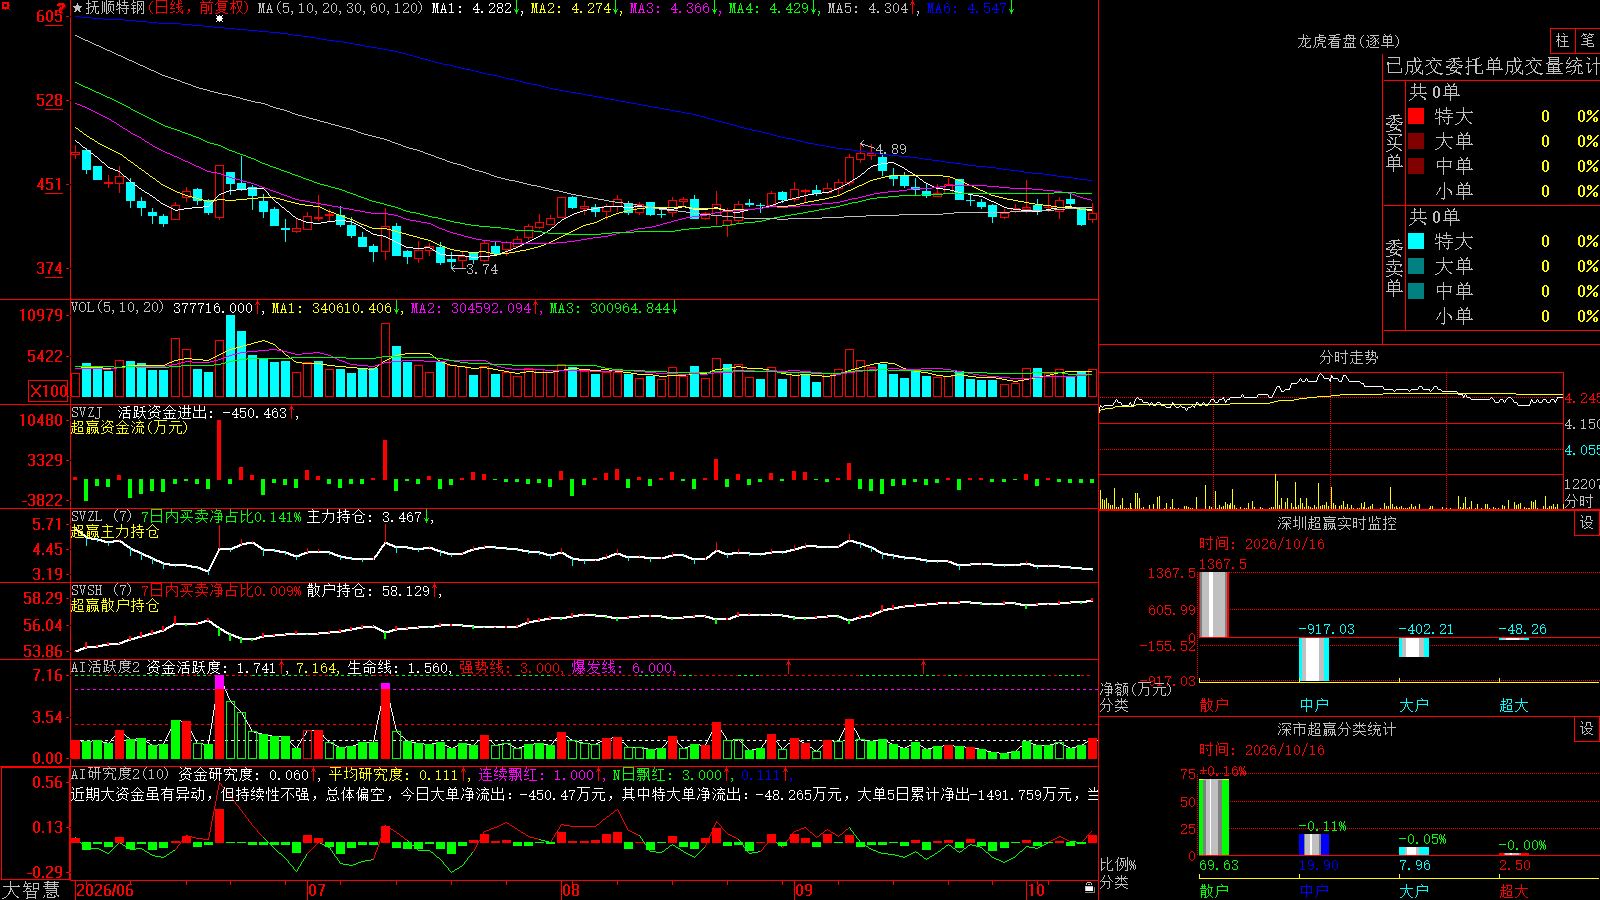The height and width of the screenshot is (900, 1600).
Task: Click the 深市超赢分类统计 panel title
Action: coord(1337,729)
